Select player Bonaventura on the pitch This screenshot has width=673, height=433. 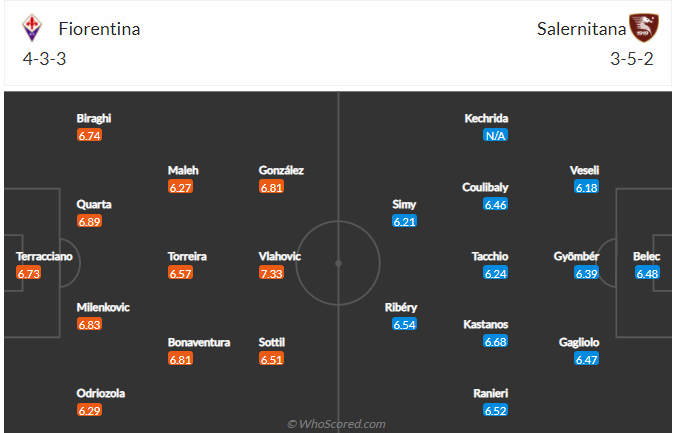[199, 342]
